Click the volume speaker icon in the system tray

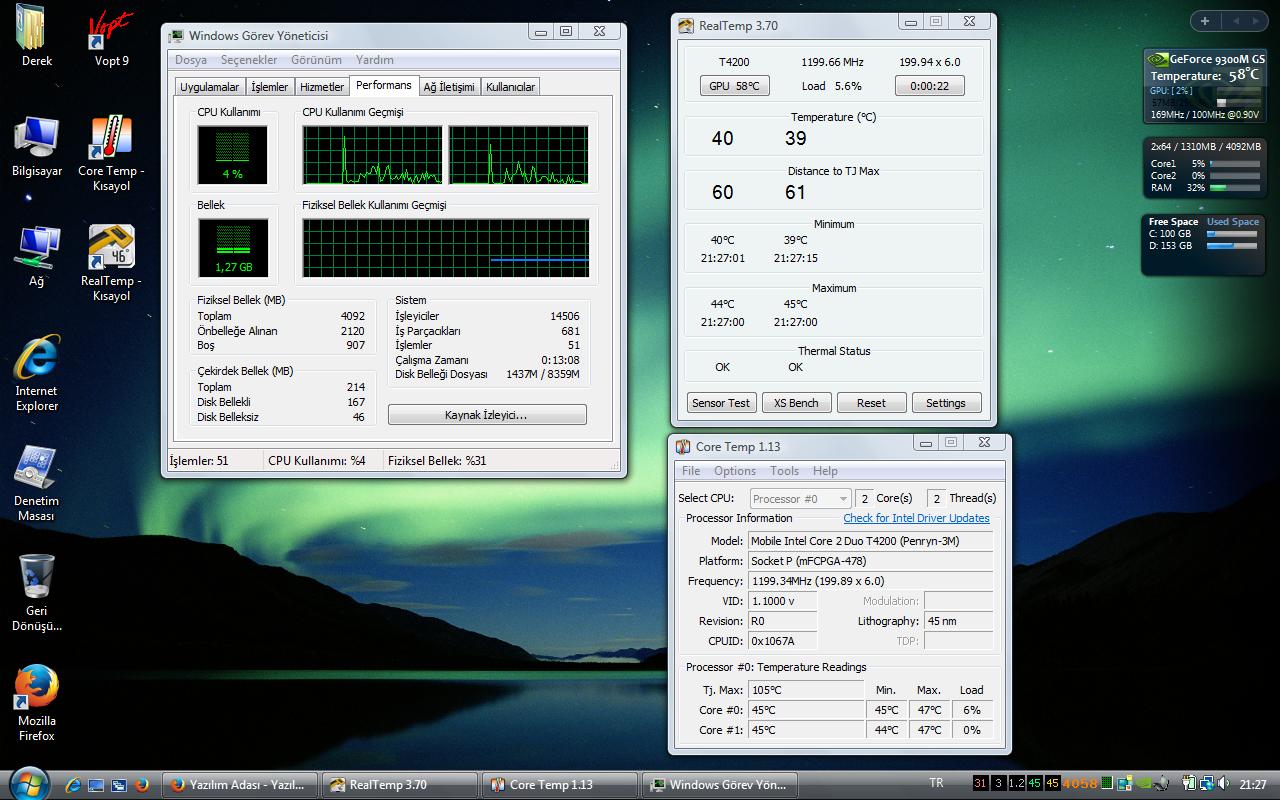click(x=1222, y=784)
